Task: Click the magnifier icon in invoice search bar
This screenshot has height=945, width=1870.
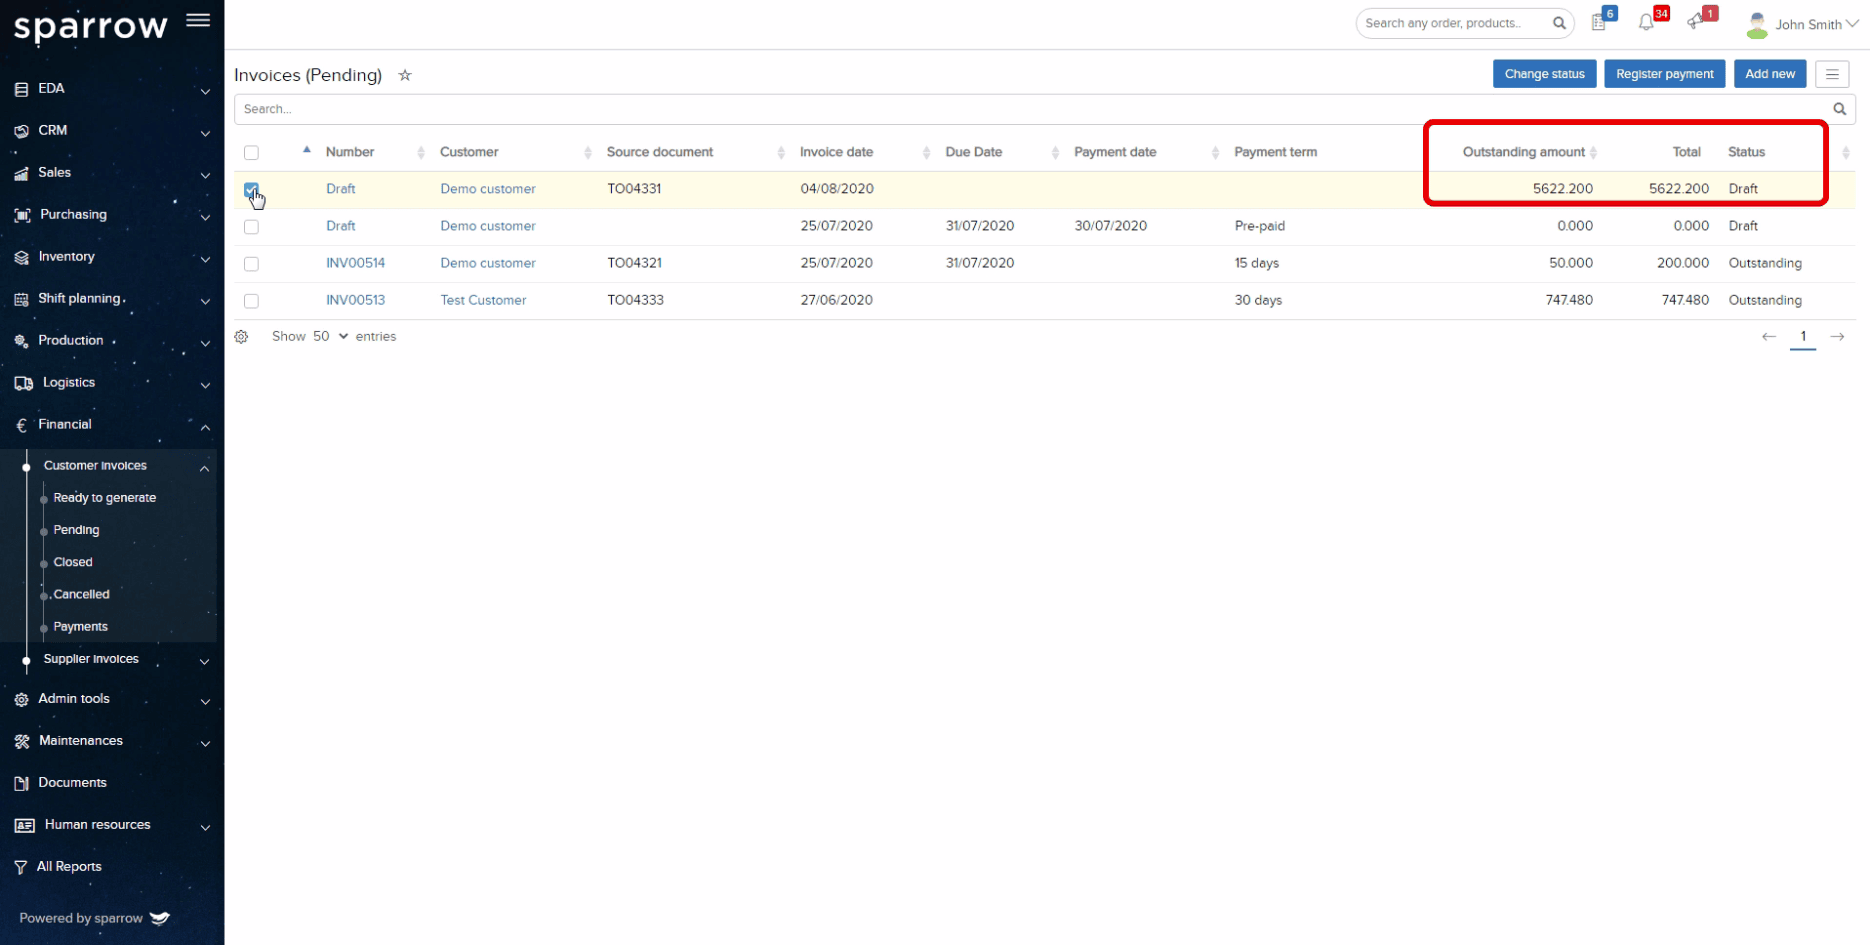Action: click(1839, 109)
